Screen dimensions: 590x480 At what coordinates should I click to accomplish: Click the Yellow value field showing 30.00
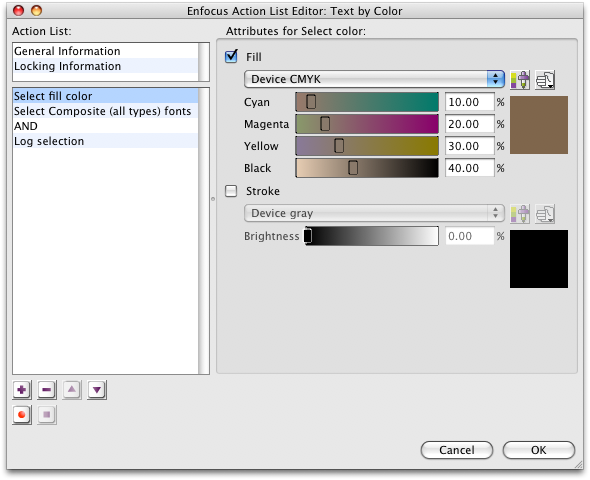click(470, 146)
